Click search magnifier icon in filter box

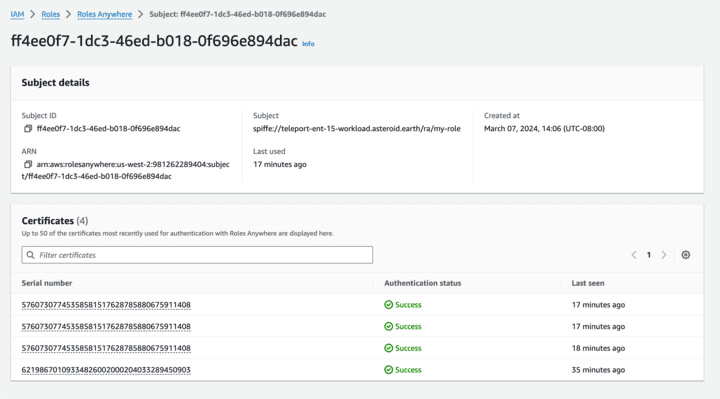31,255
